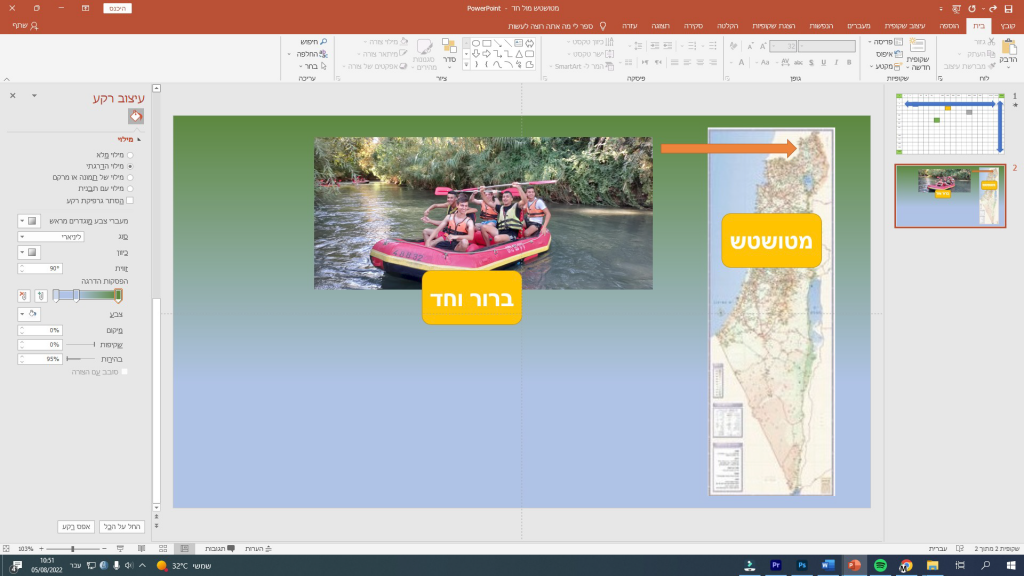Click the brightness (בהירות) slider
The image size is (1024, 576).
tap(80, 359)
